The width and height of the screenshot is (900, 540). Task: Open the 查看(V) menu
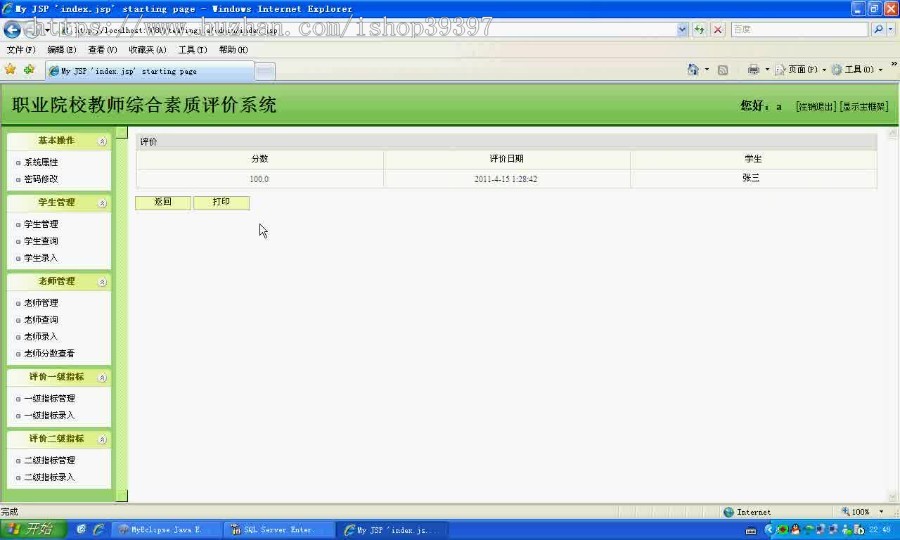102,50
